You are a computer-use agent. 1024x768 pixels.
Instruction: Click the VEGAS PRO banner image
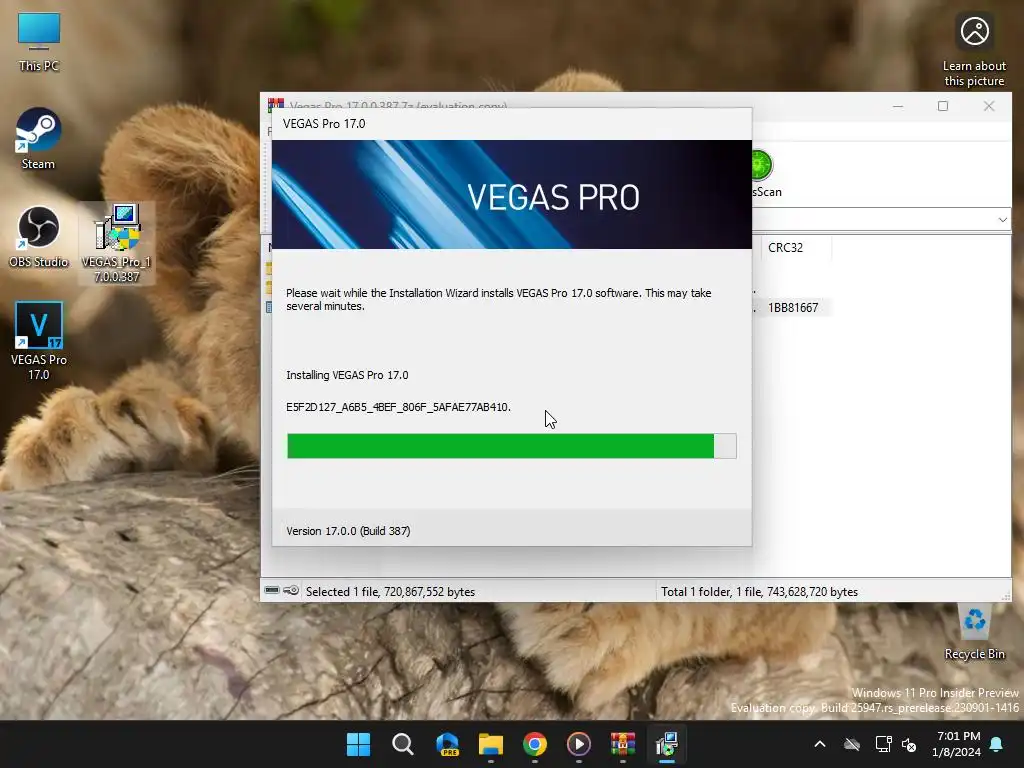click(x=511, y=194)
